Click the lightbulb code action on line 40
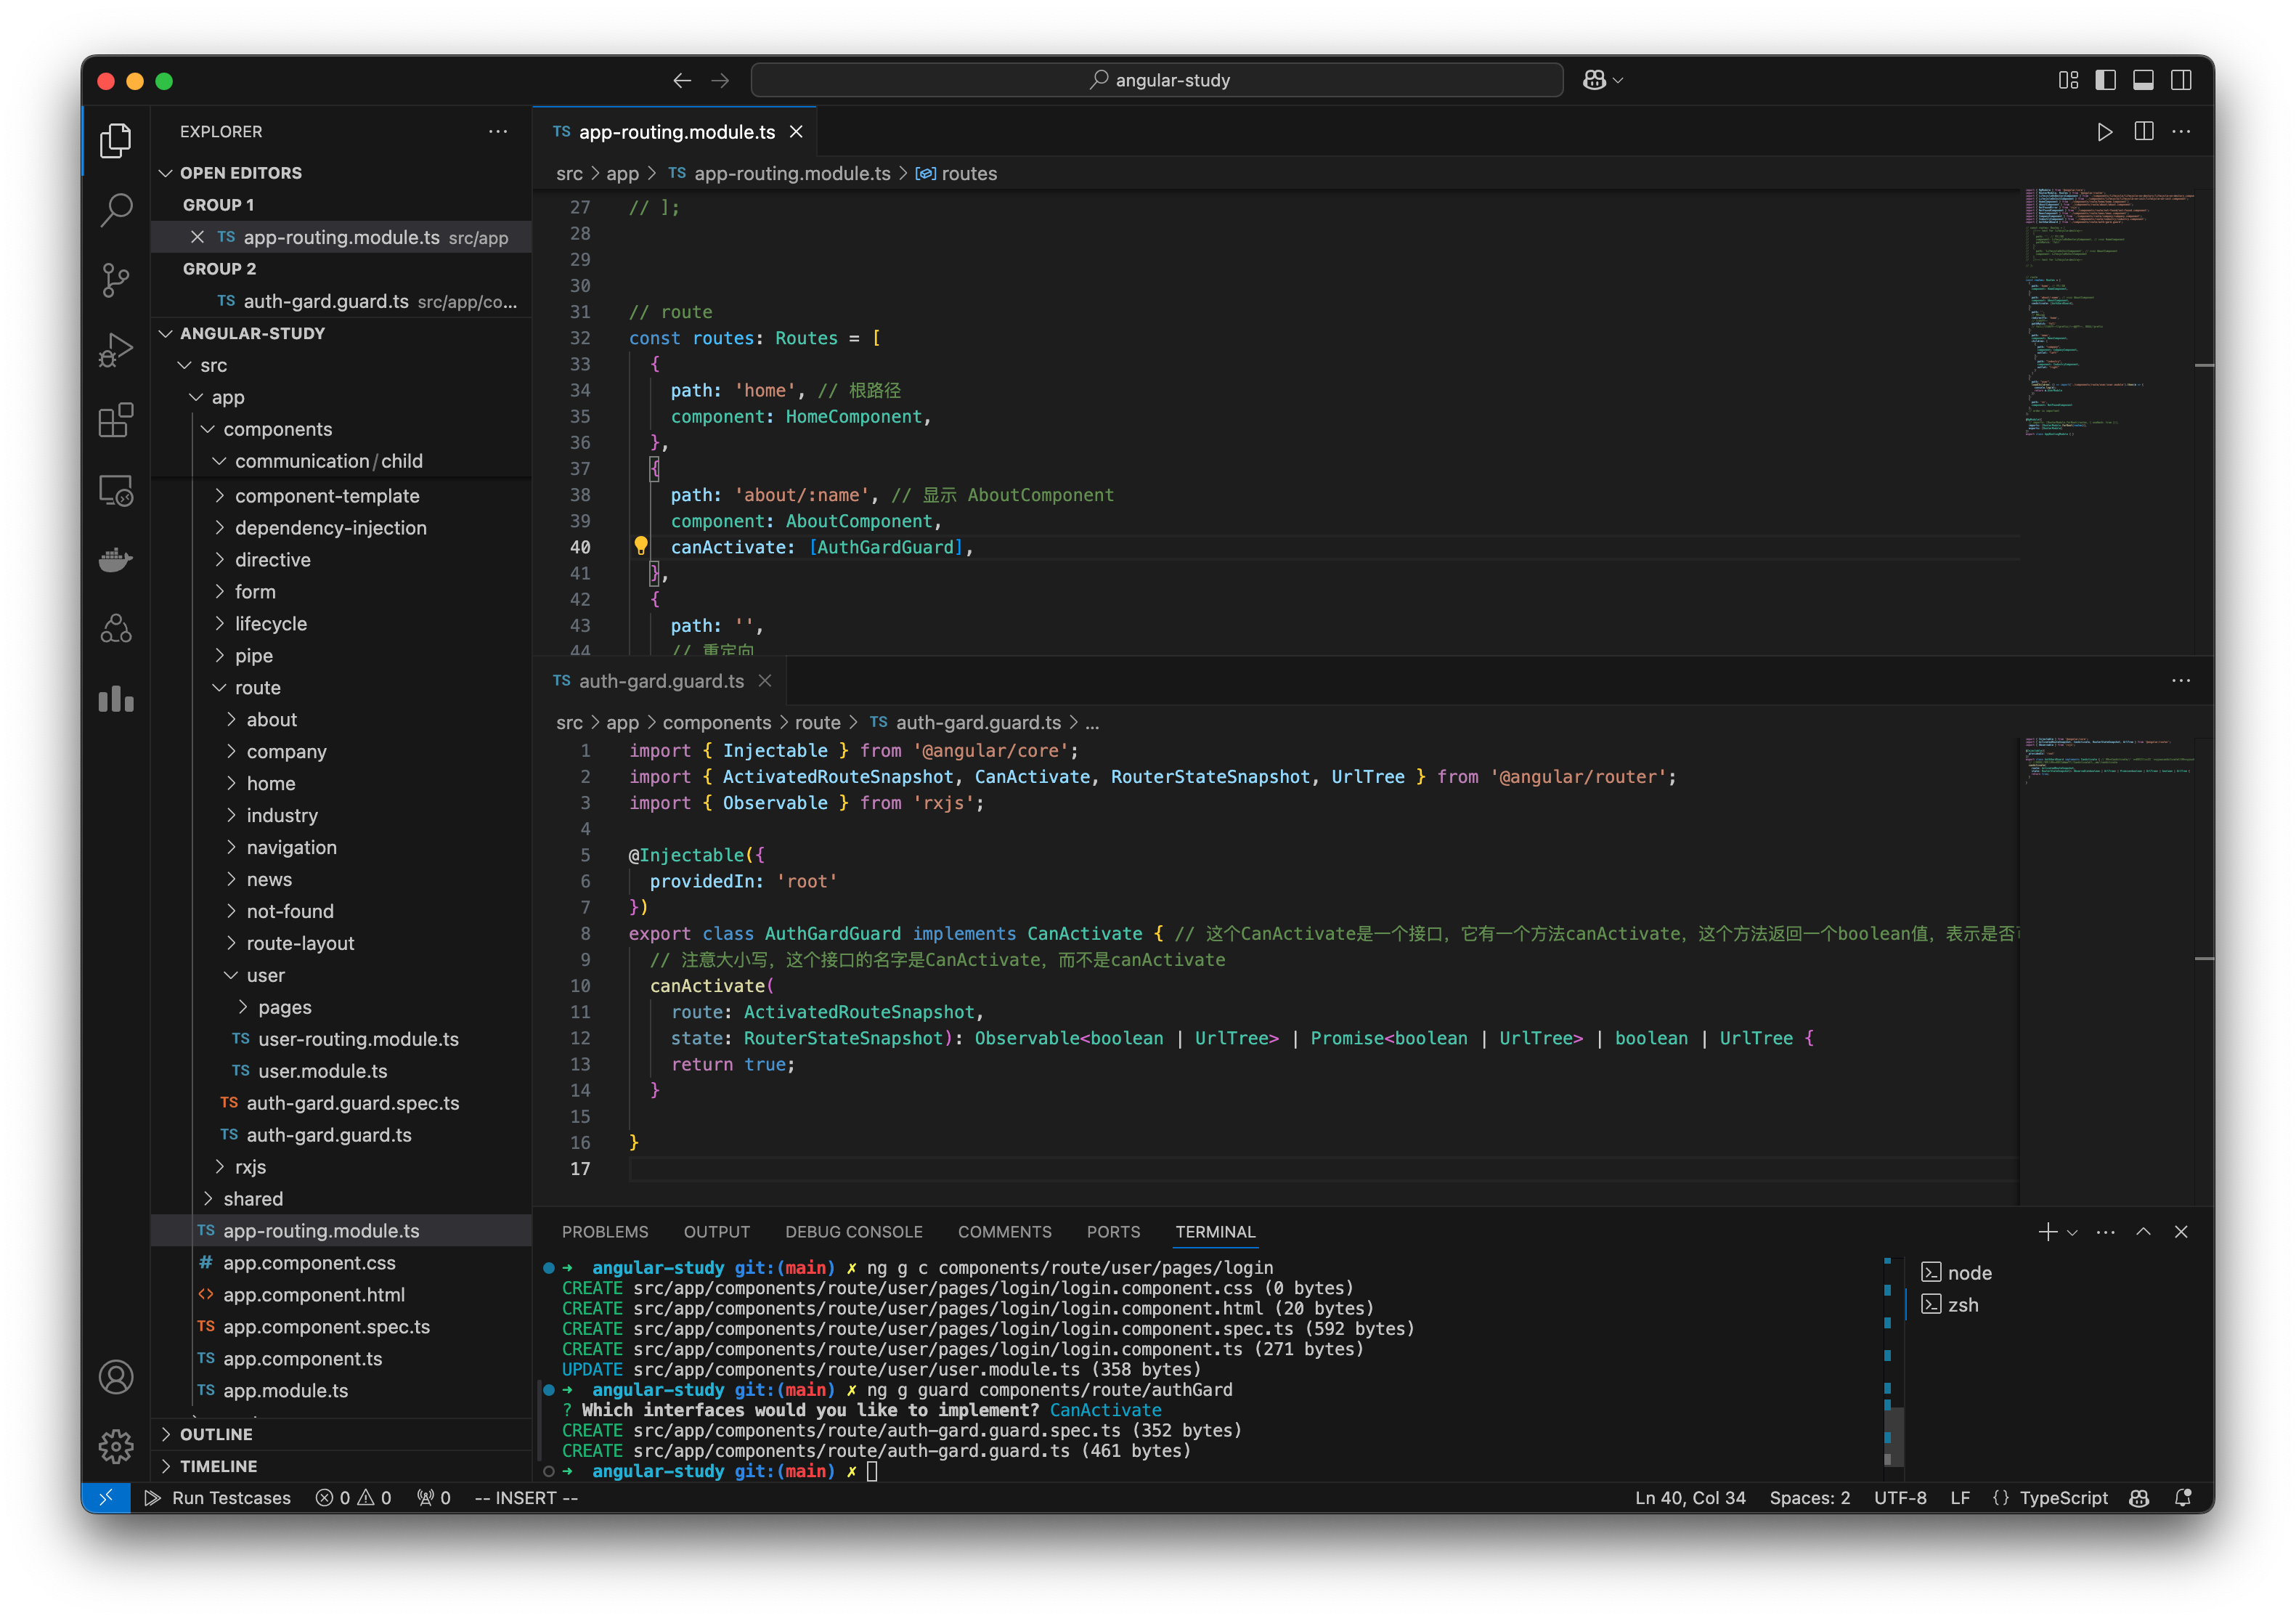Viewport: 2296px width, 1621px height. (641, 546)
